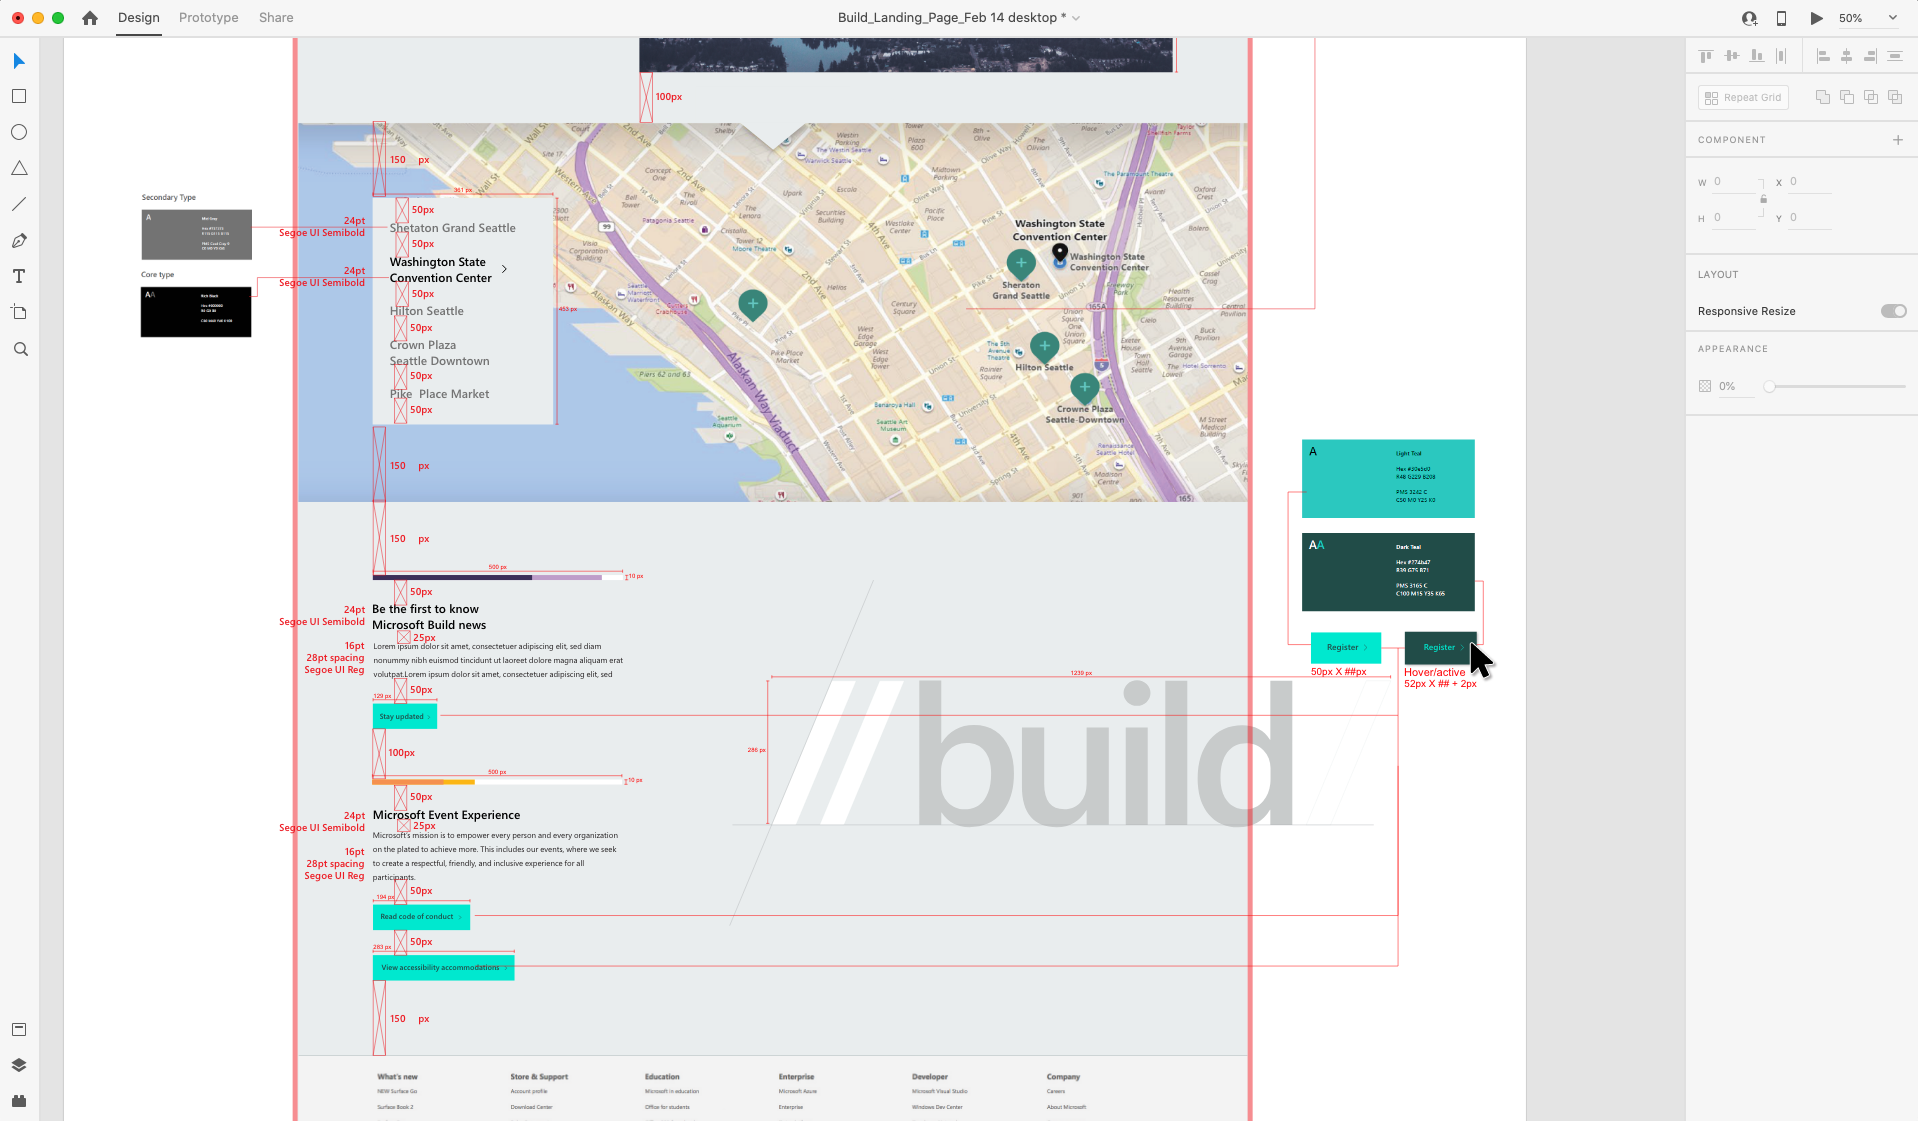
Task: Select the Rectangle tool
Action: (19, 97)
